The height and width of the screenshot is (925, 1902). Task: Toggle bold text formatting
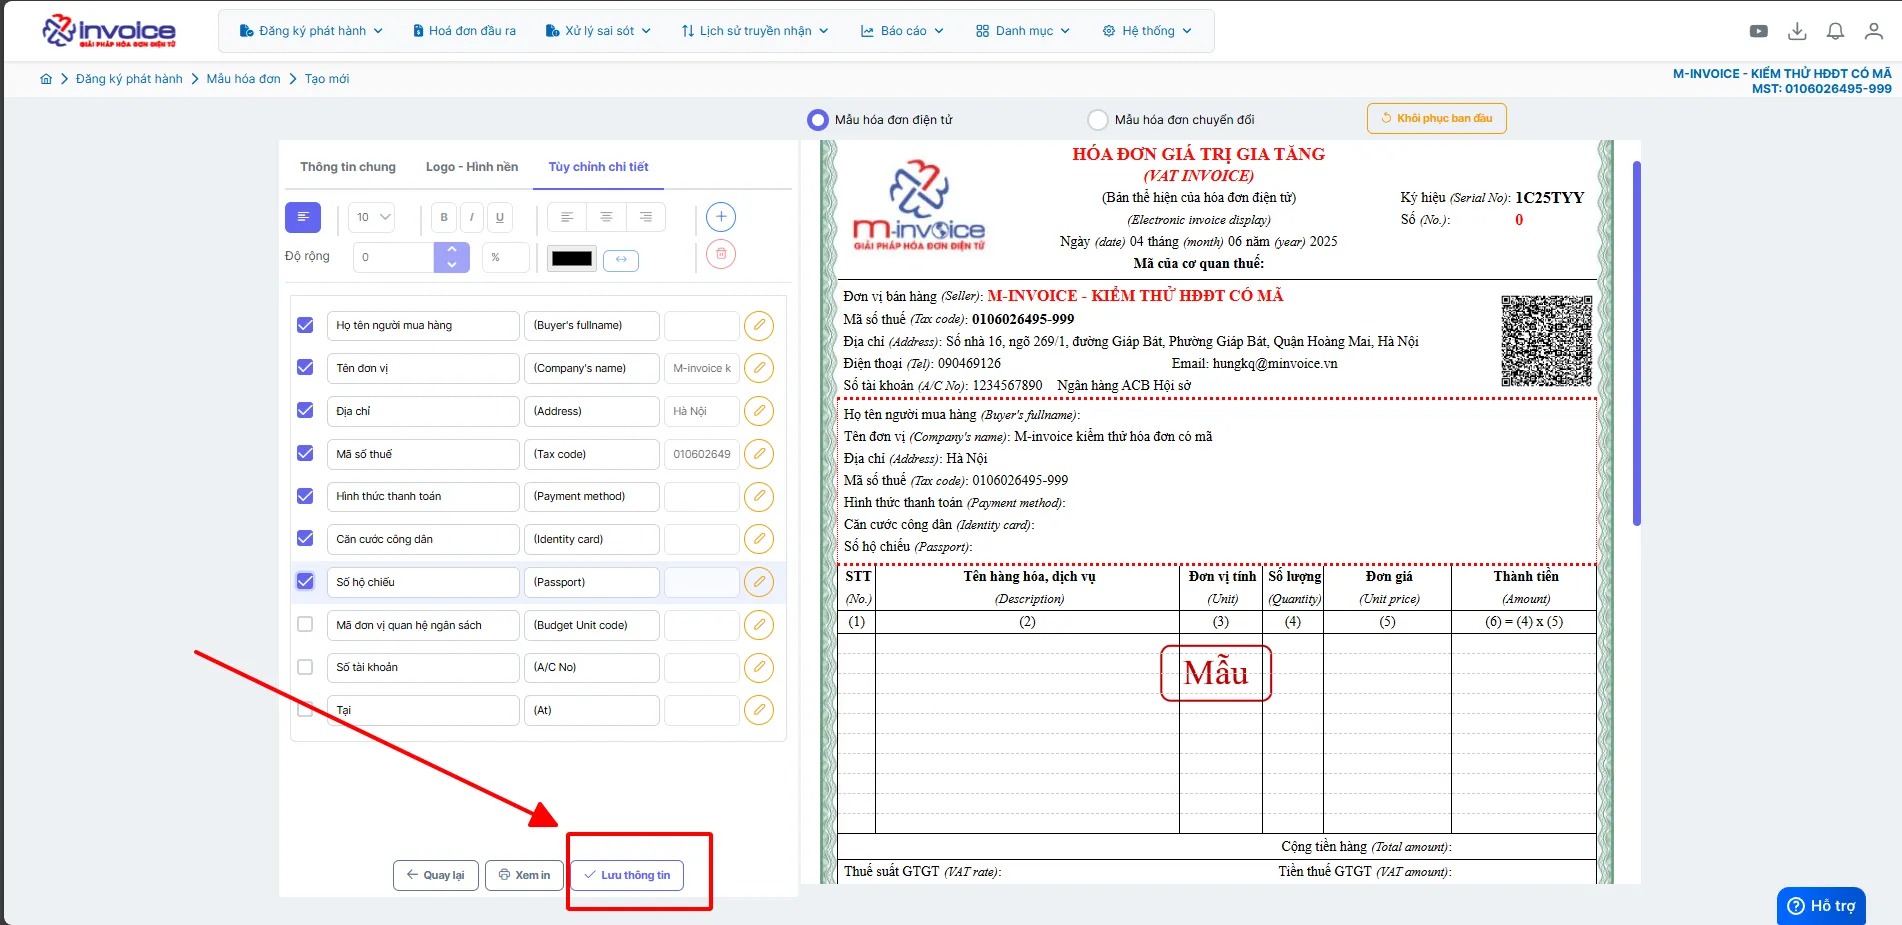[x=444, y=217]
